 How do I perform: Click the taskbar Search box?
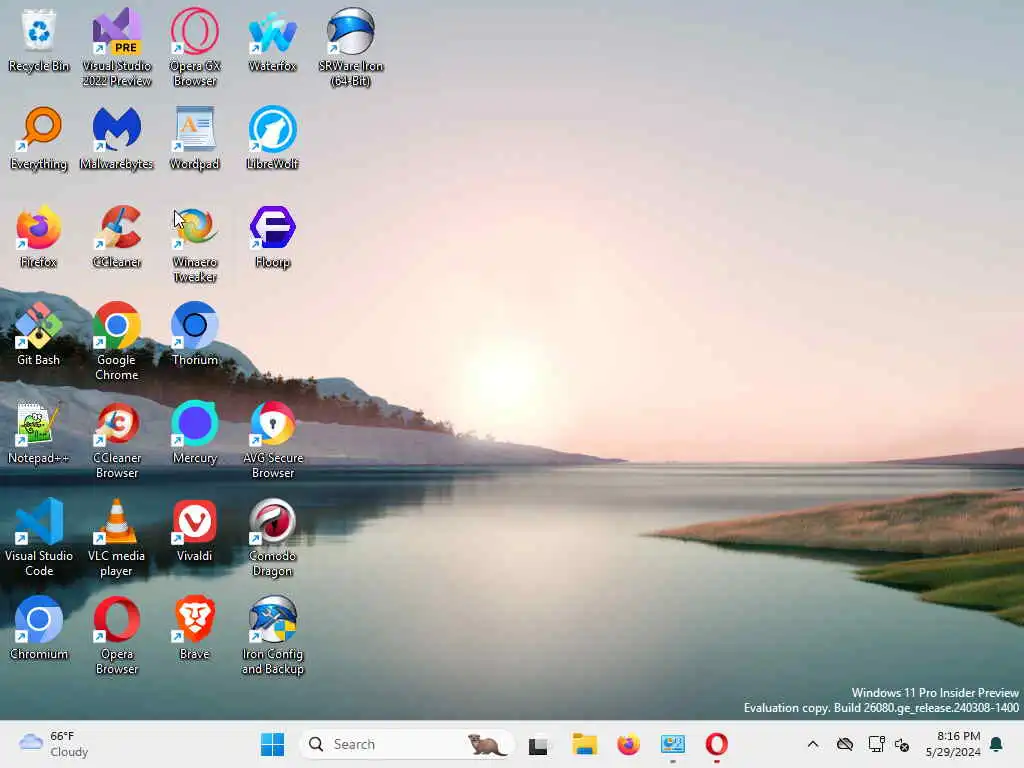406,744
